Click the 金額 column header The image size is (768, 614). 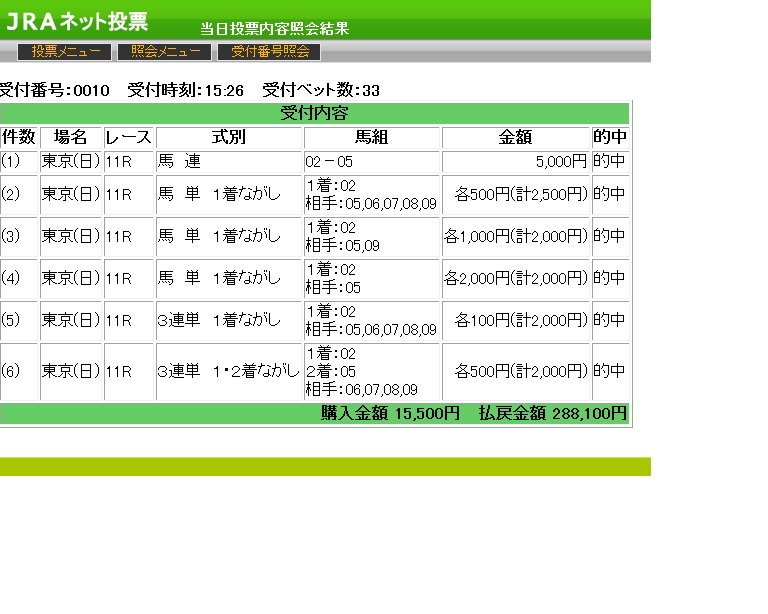[x=515, y=137]
